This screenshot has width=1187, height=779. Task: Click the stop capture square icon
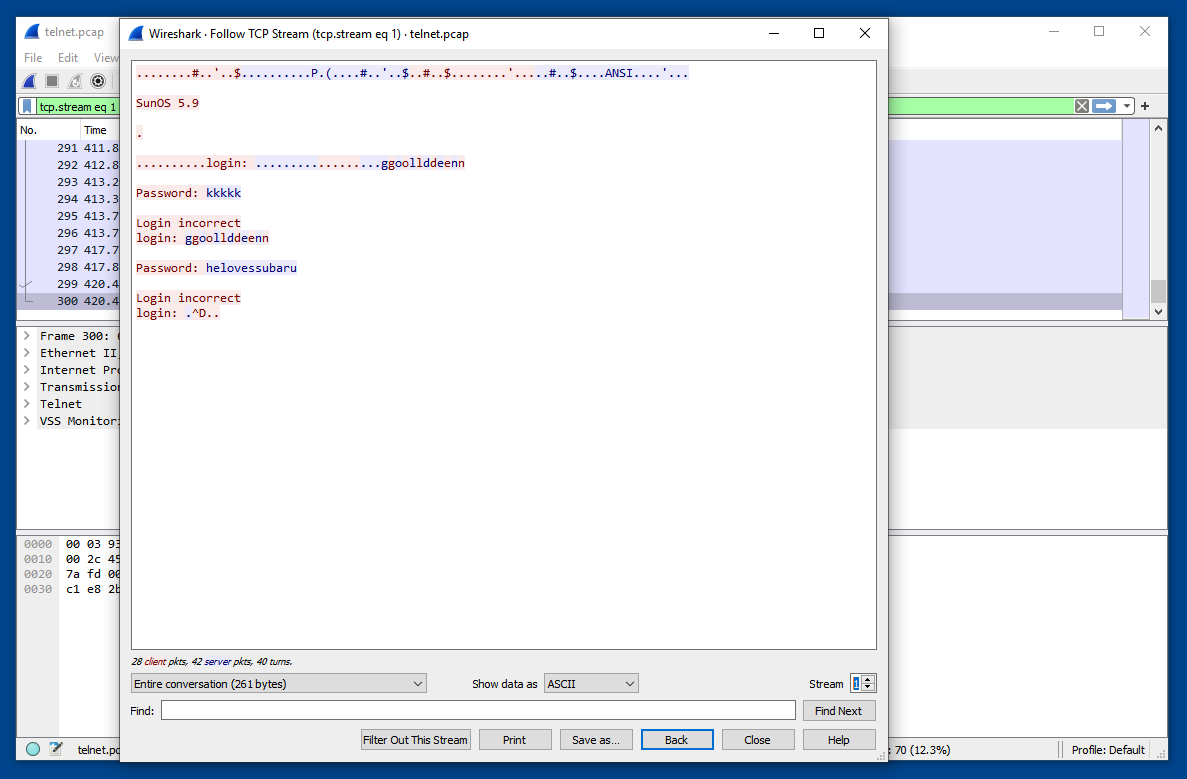pyautogui.click(x=52, y=81)
